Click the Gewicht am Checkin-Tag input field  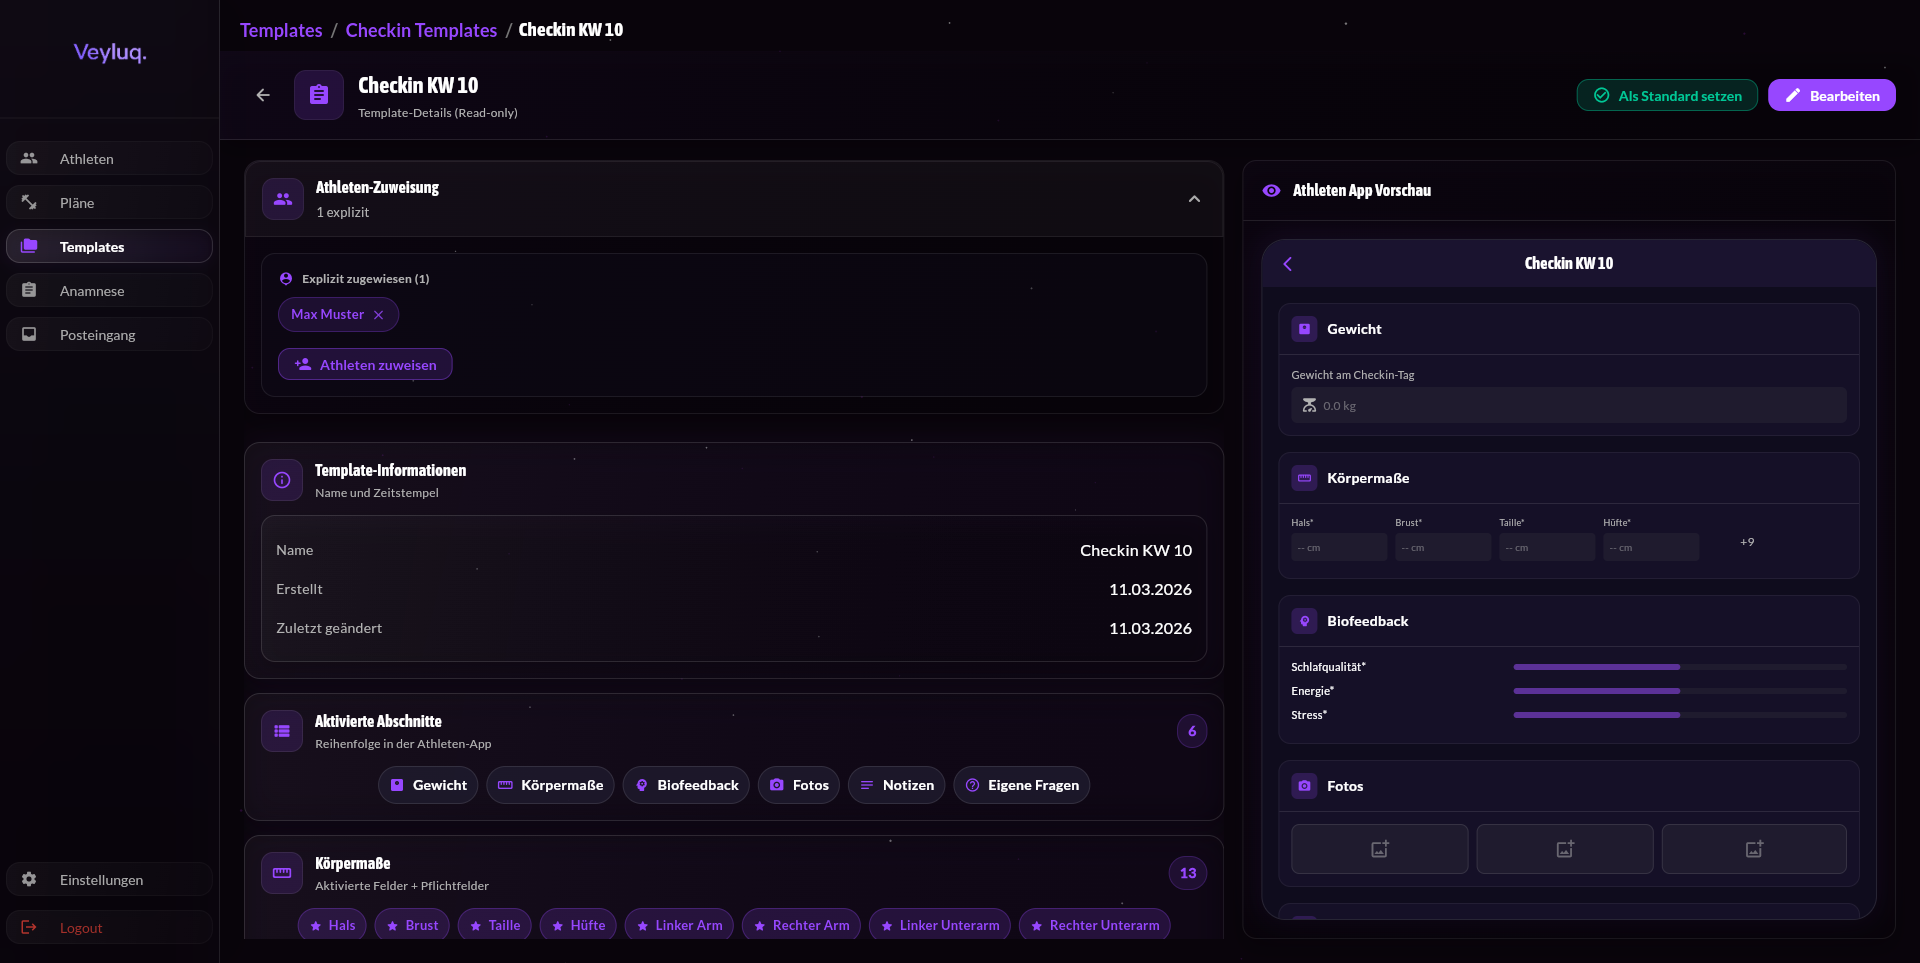coord(1568,406)
